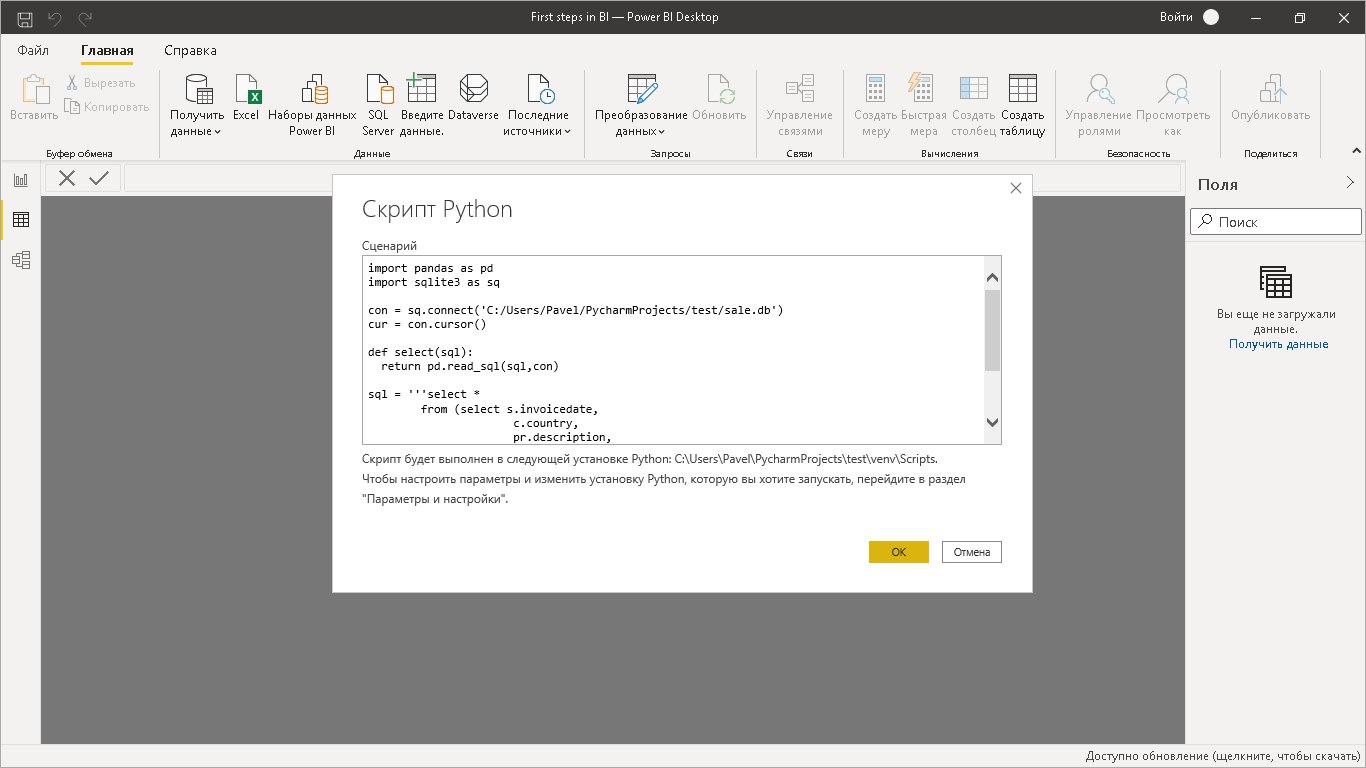Click the Redo arrow in title bar
Screen dimensions: 1366x768
click(x=85, y=18)
